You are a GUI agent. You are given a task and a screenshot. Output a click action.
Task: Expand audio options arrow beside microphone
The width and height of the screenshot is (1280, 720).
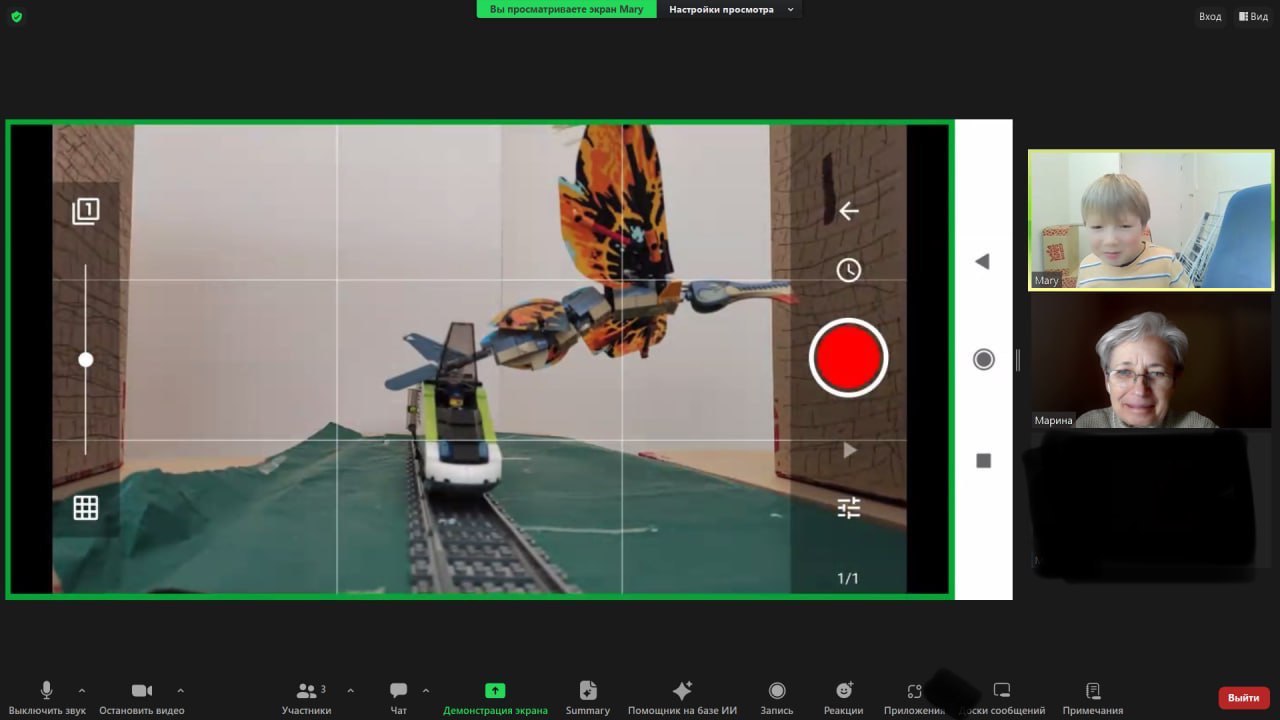click(82, 691)
